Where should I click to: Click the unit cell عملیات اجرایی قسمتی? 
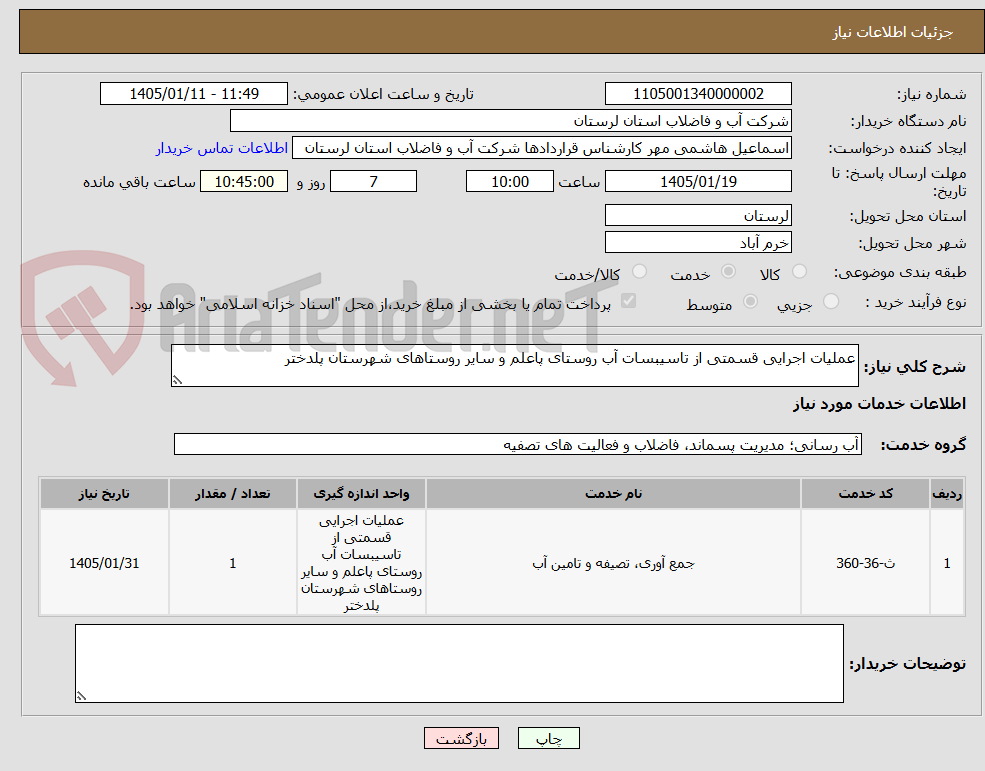pyautogui.click(x=361, y=563)
